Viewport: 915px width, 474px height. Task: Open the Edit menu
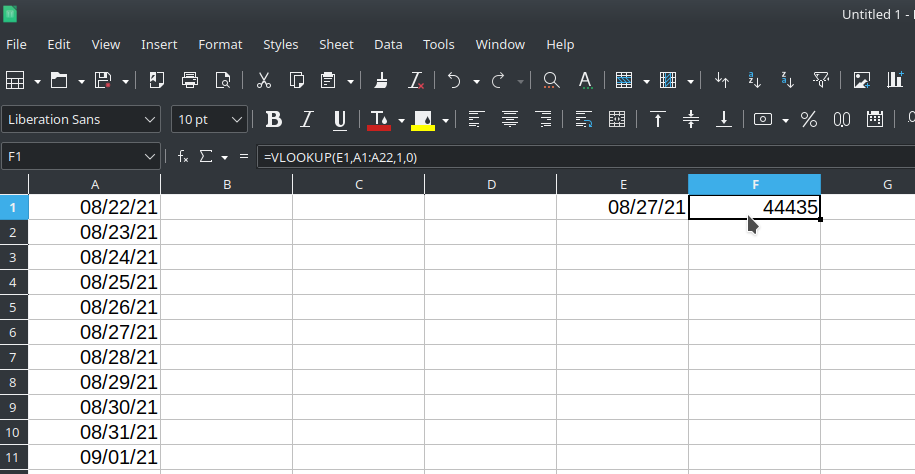pos(59,44)
